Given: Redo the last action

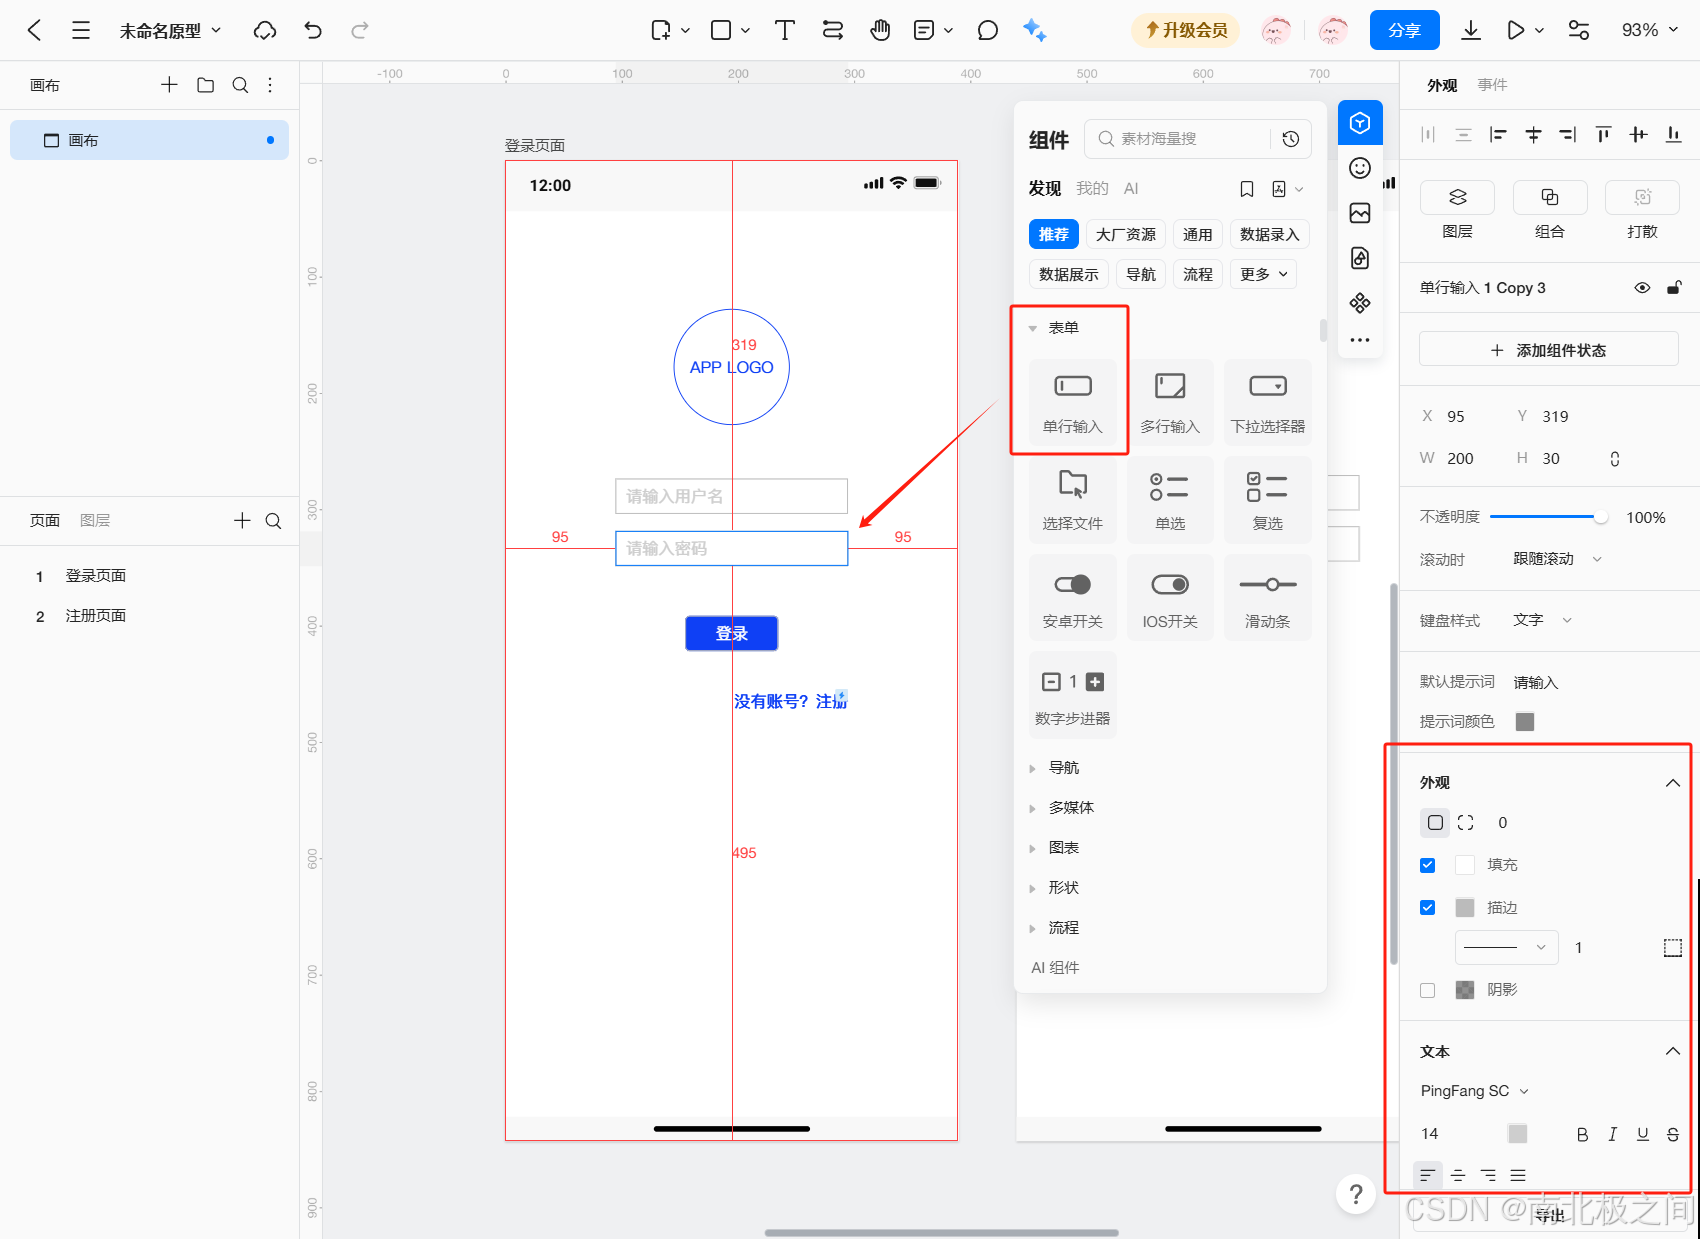Looking at the screenshot, I should (x=360, y=30).
